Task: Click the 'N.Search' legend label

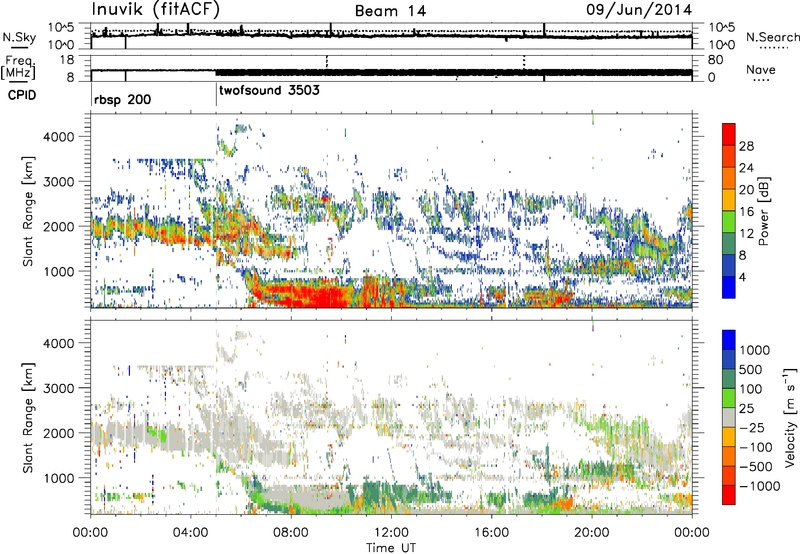Action: click(x=772, y=37)
